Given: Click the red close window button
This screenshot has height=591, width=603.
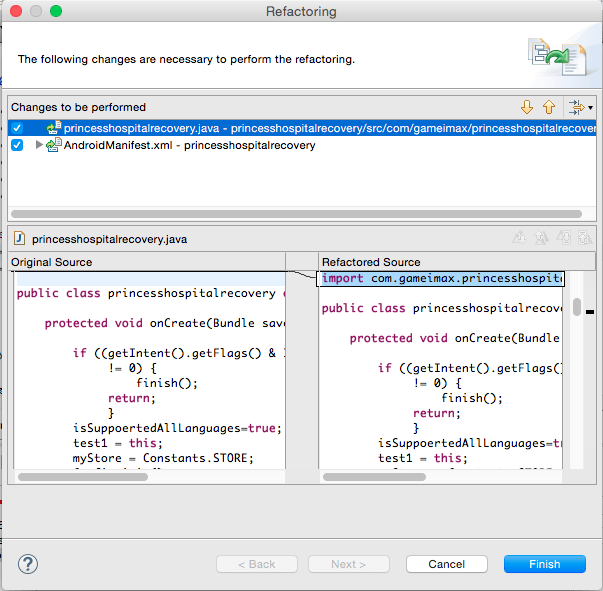Looking at the screenshot, I should 16,11.
